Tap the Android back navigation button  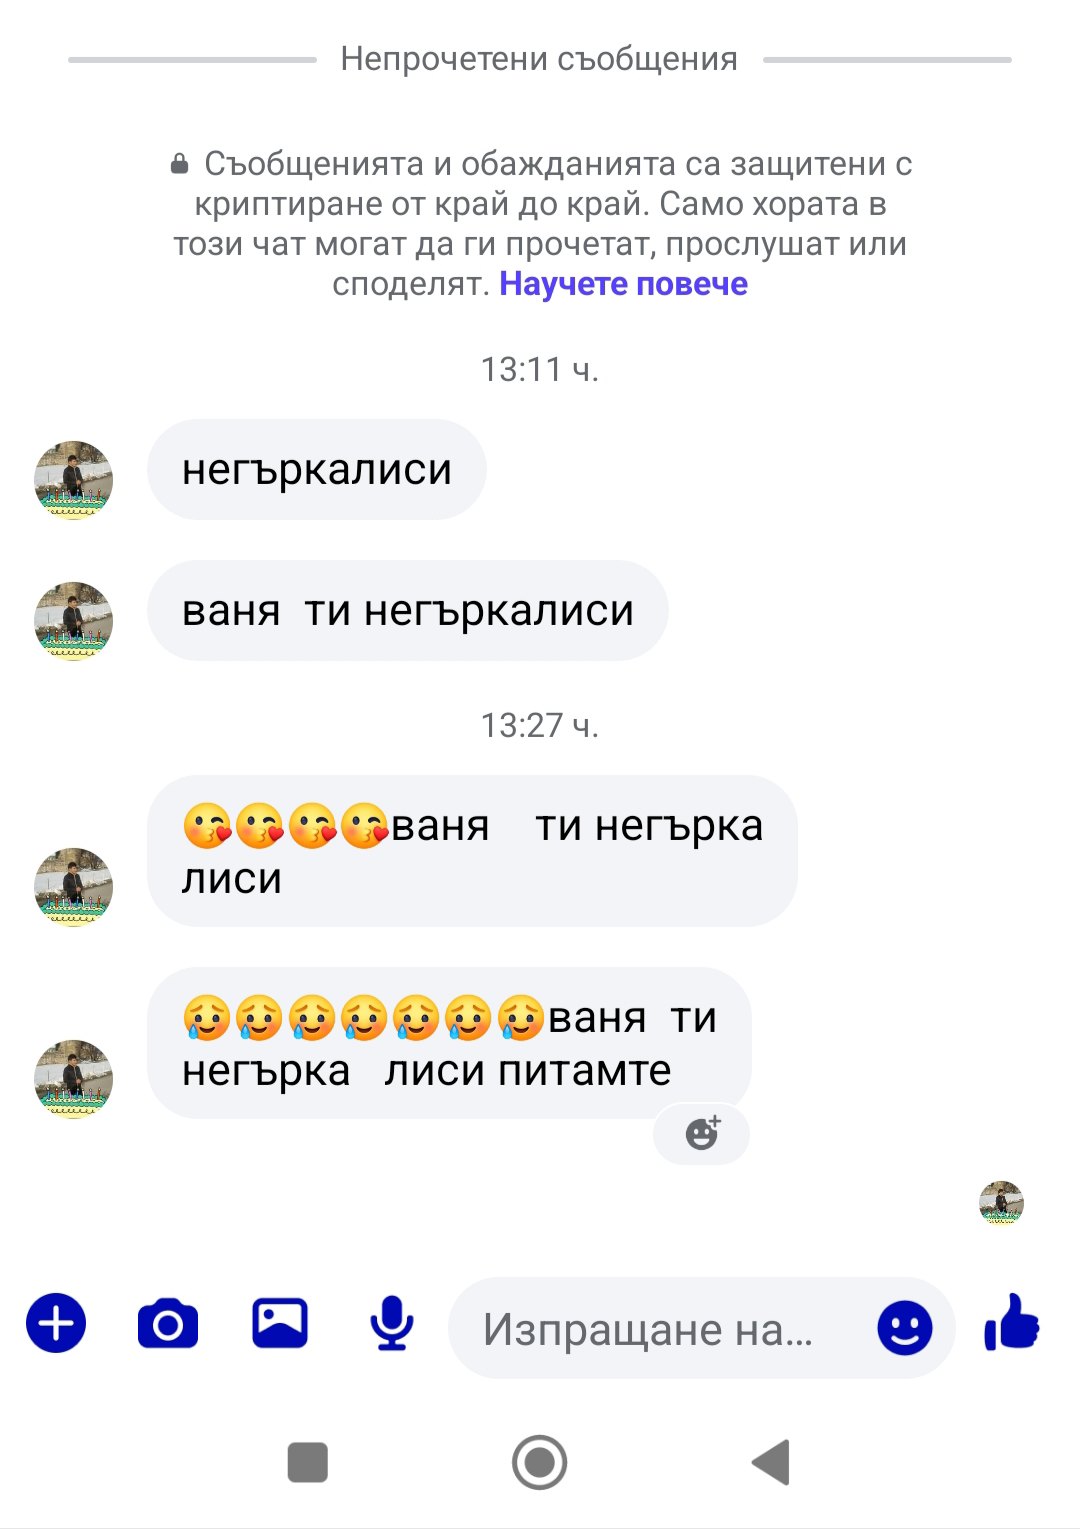click(771, 1462)
